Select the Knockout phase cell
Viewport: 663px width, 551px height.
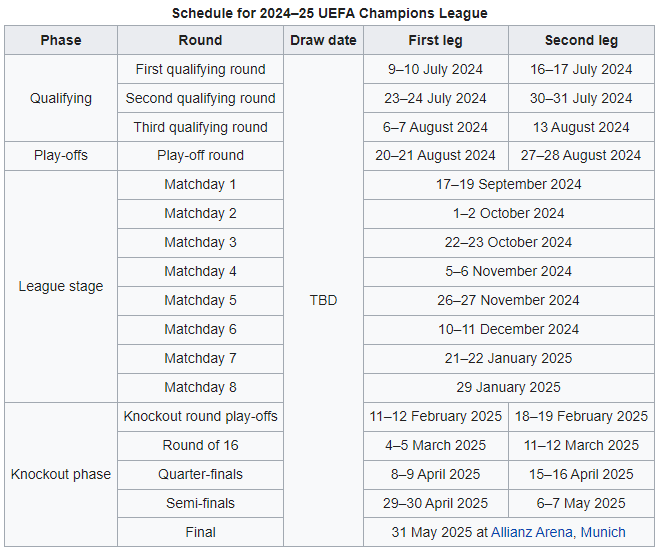(x=61, y=474)
